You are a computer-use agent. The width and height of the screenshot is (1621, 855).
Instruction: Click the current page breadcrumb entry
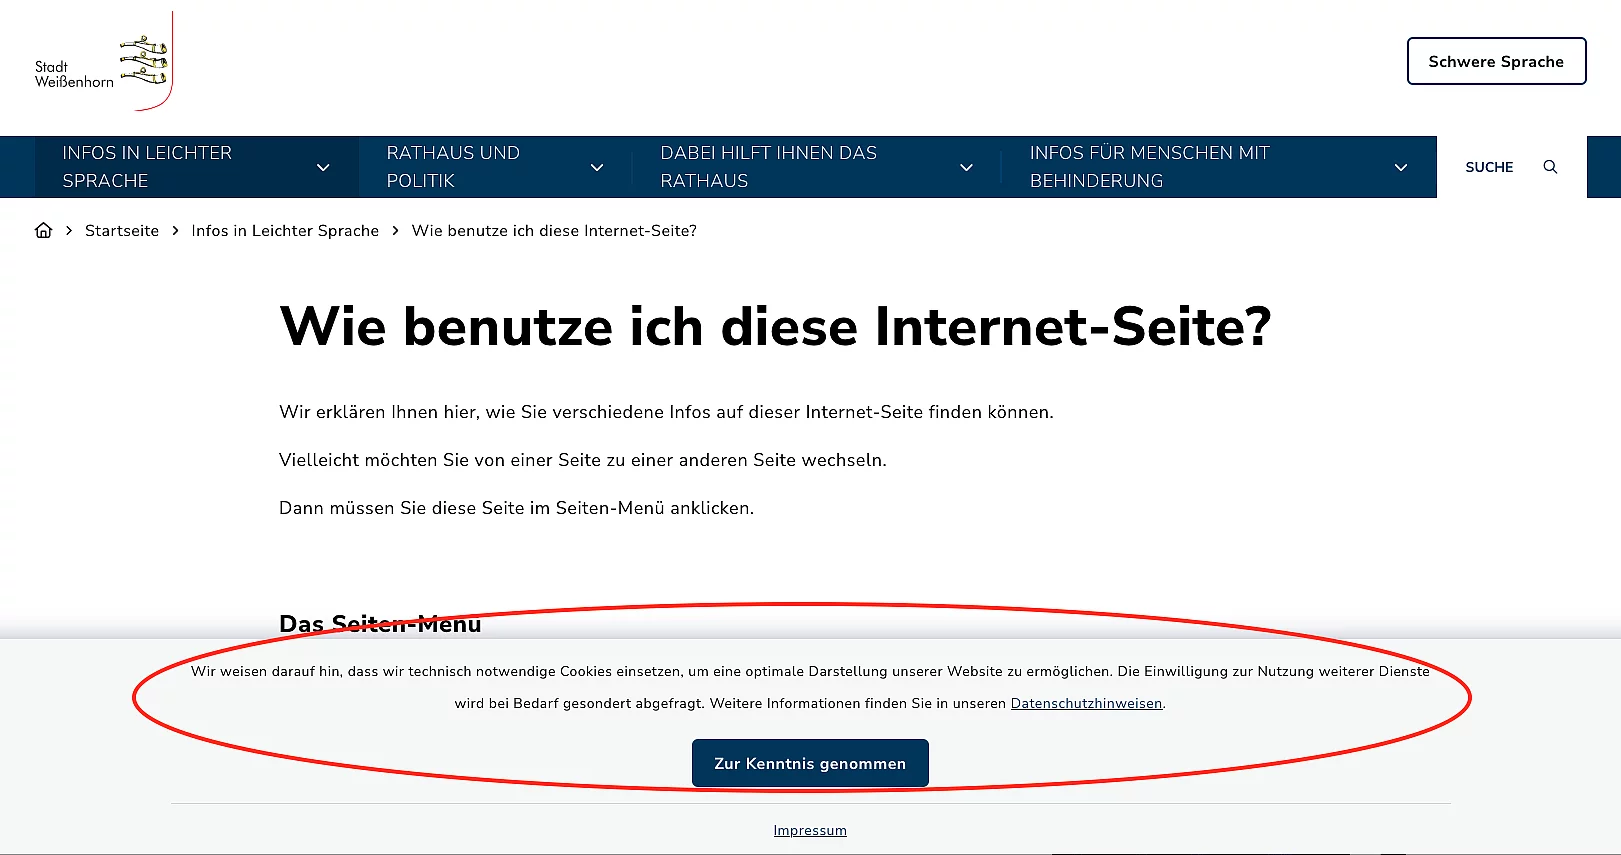click(x=554, y=231)
